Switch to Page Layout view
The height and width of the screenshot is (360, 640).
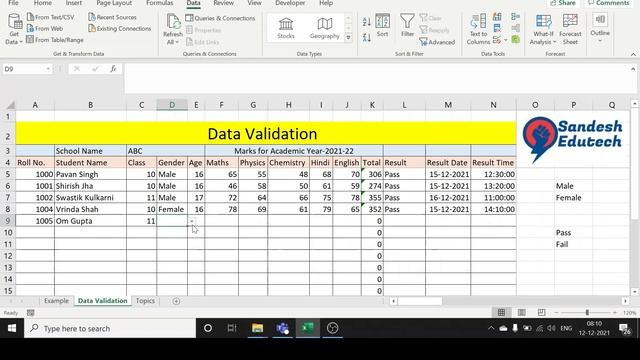click(x=521, y=312)
